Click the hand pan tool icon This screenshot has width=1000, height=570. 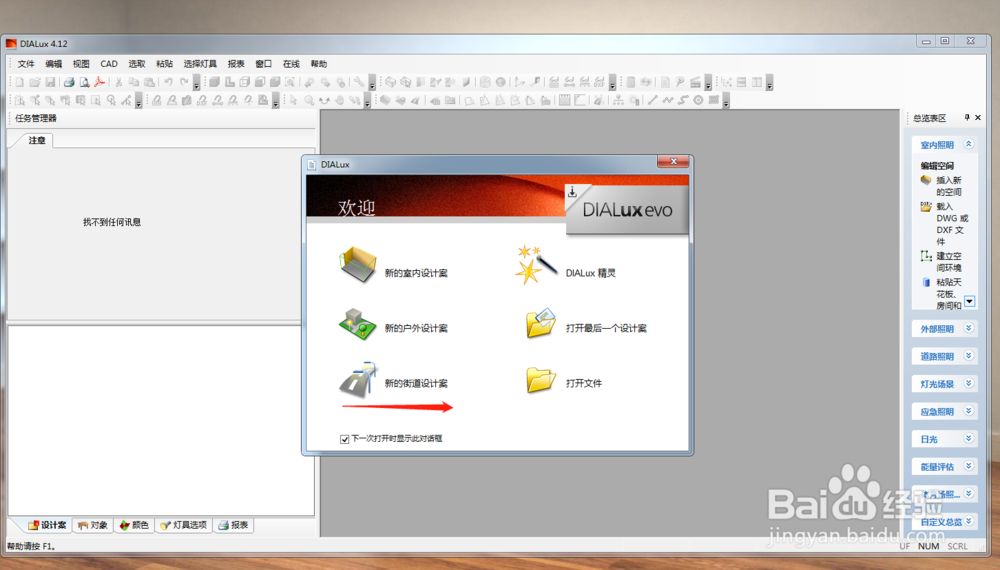click(x=339, y=100)
